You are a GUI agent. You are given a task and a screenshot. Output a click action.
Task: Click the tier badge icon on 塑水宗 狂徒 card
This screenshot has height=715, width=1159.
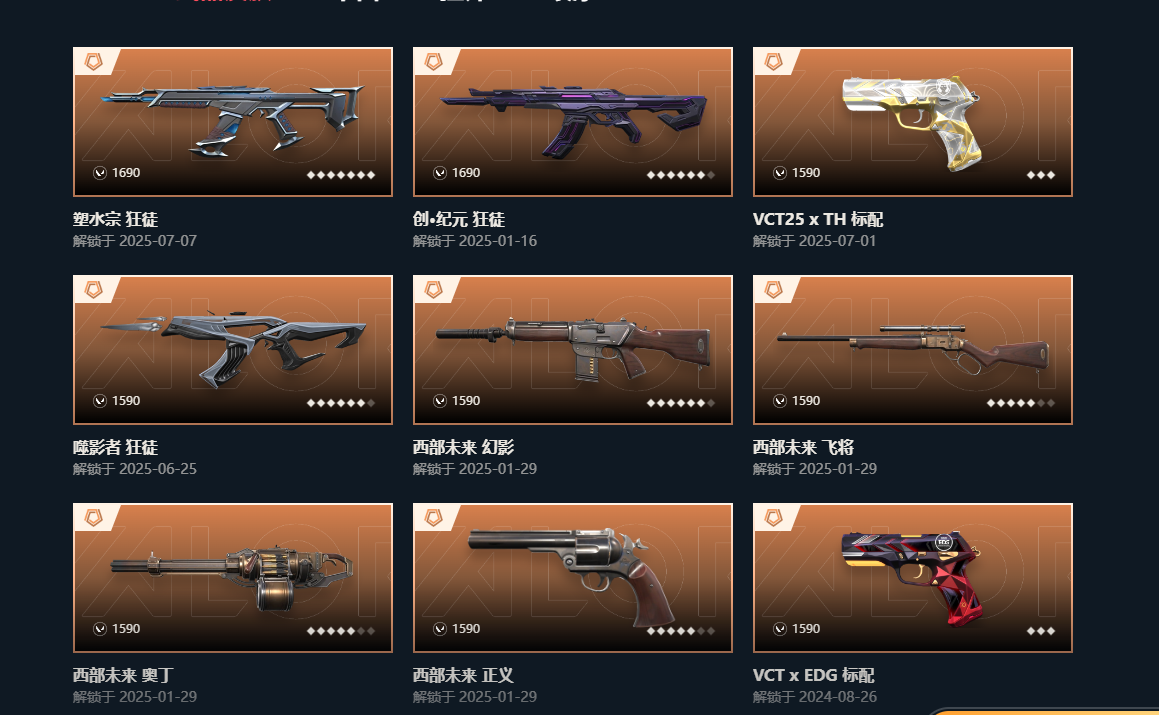94,61
